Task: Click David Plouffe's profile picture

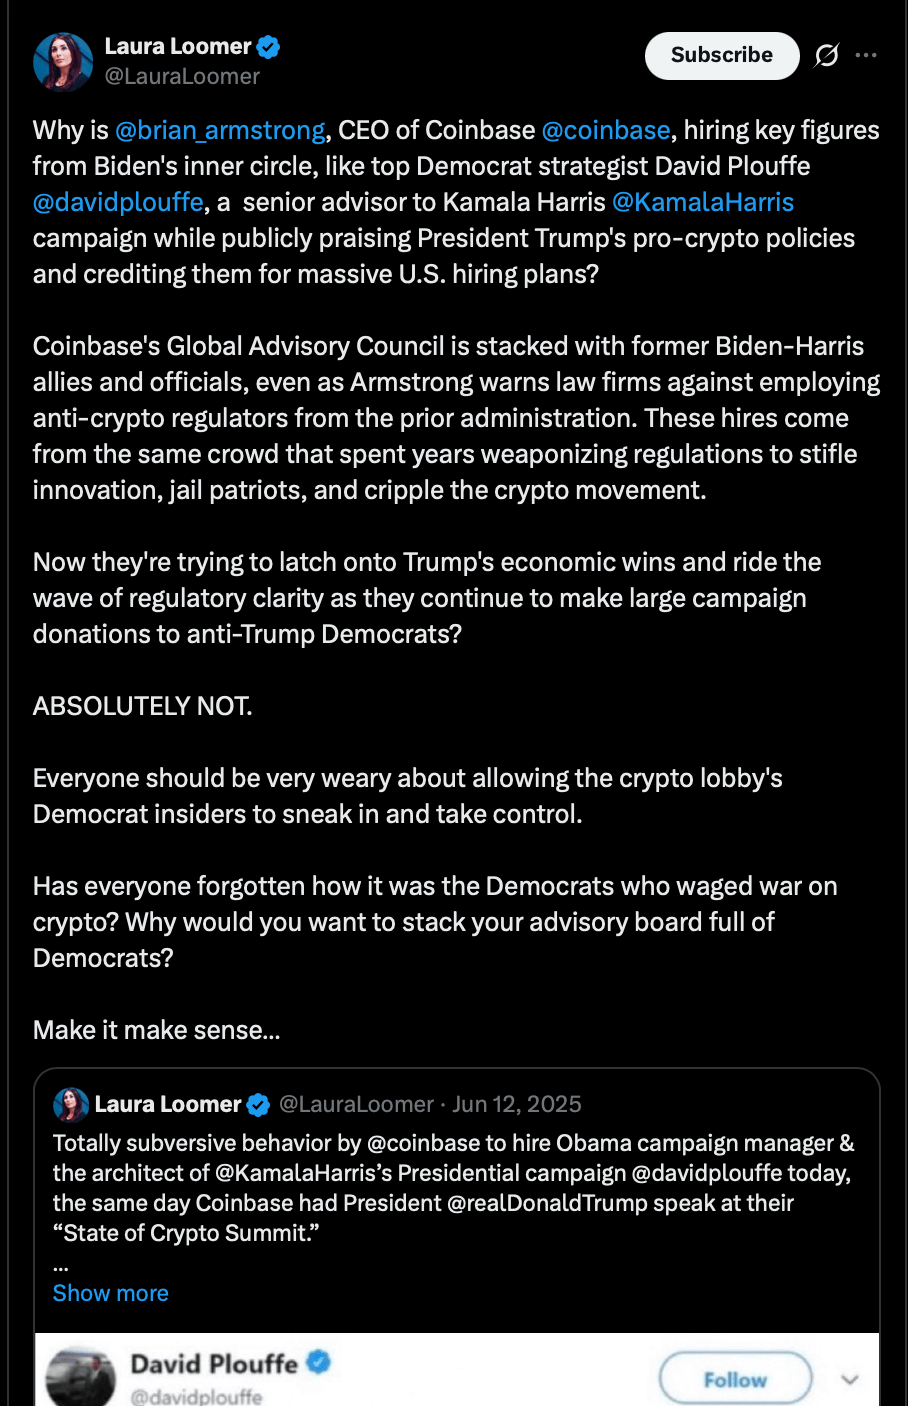Action: (80, 1378)
